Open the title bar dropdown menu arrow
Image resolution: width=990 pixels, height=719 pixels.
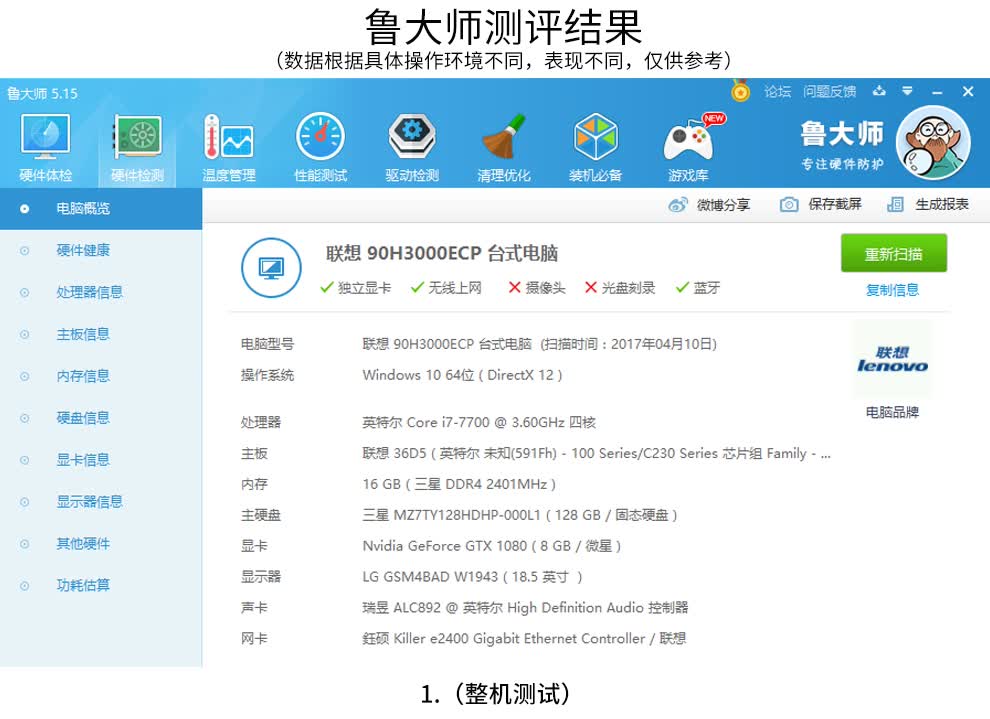[x=907, y=91]
